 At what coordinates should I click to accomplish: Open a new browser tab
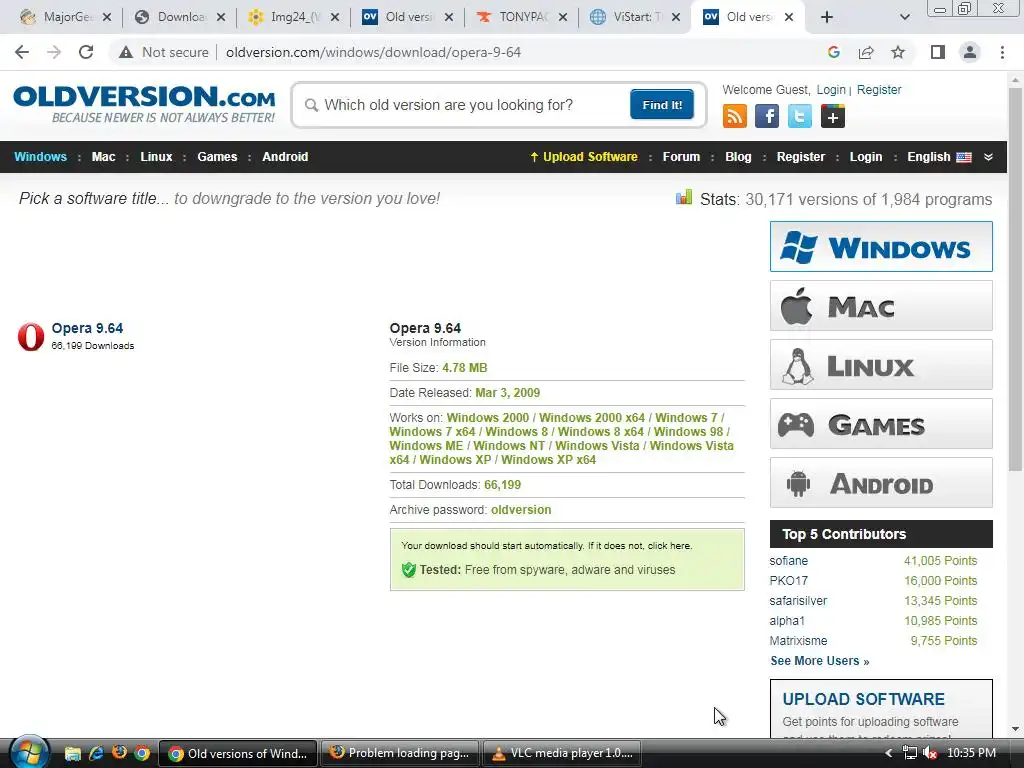[827, 17]
